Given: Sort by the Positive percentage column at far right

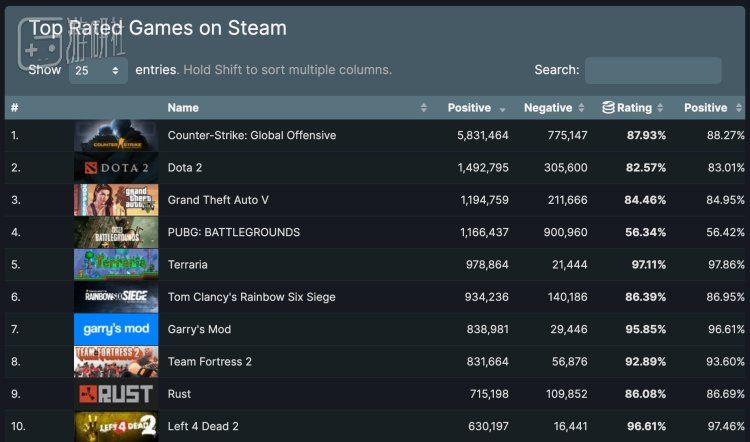Looking at the screenshot, I should point(706,108).
